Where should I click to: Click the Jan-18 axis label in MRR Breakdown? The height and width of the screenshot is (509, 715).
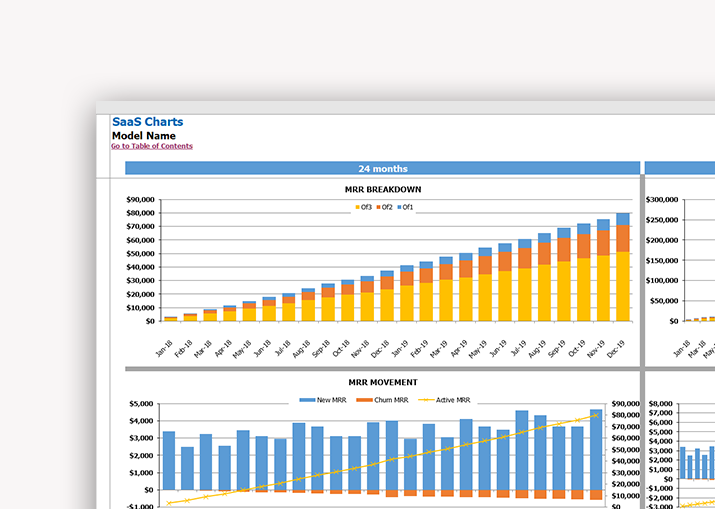tap(166, 347)
